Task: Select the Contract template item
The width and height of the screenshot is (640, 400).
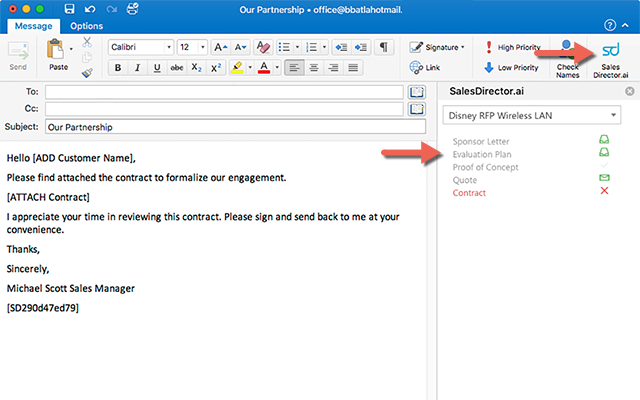Action: [469, 193]
